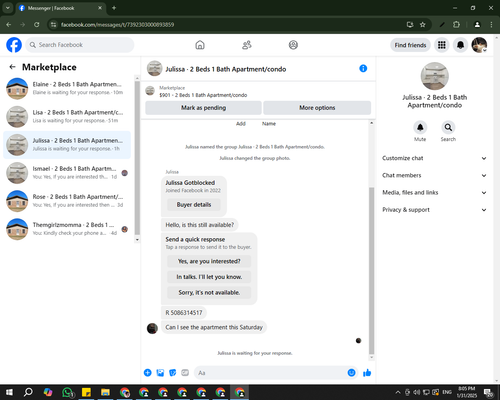Click More options button
This screenshot has height=400, width=500.
click(317, 108)
